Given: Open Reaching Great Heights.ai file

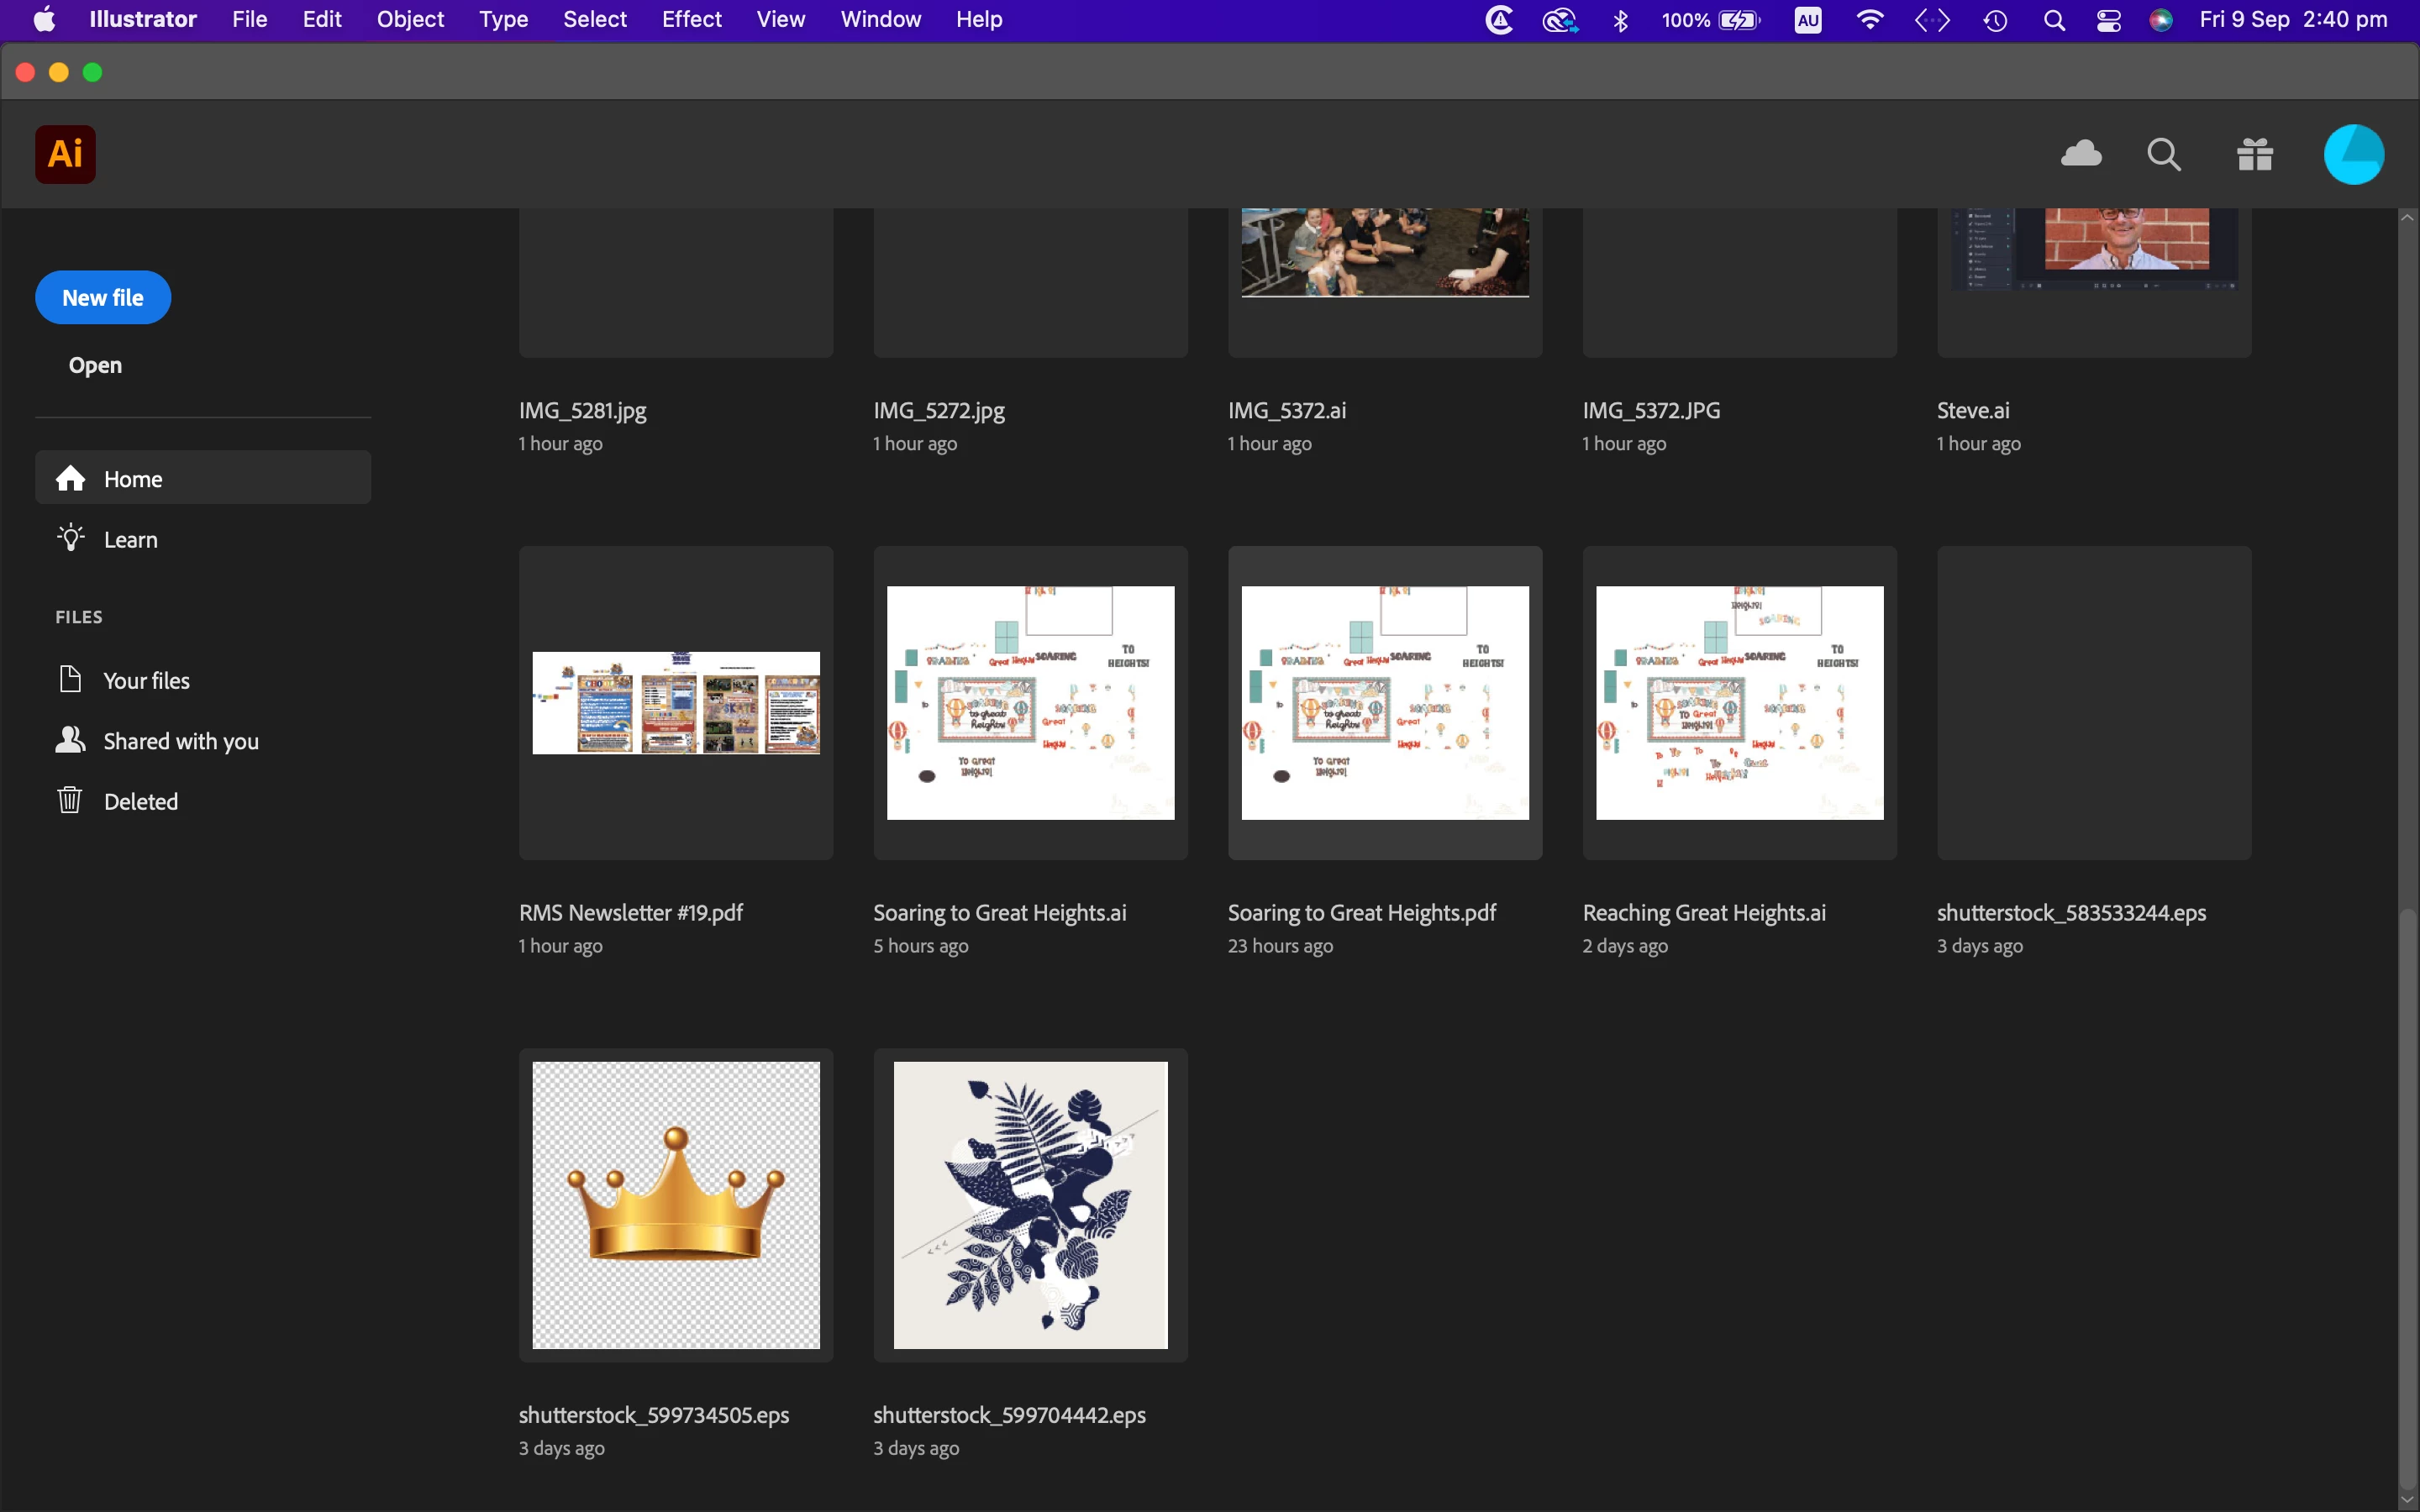Looking at the screenshot, I should coord(1739,702).
